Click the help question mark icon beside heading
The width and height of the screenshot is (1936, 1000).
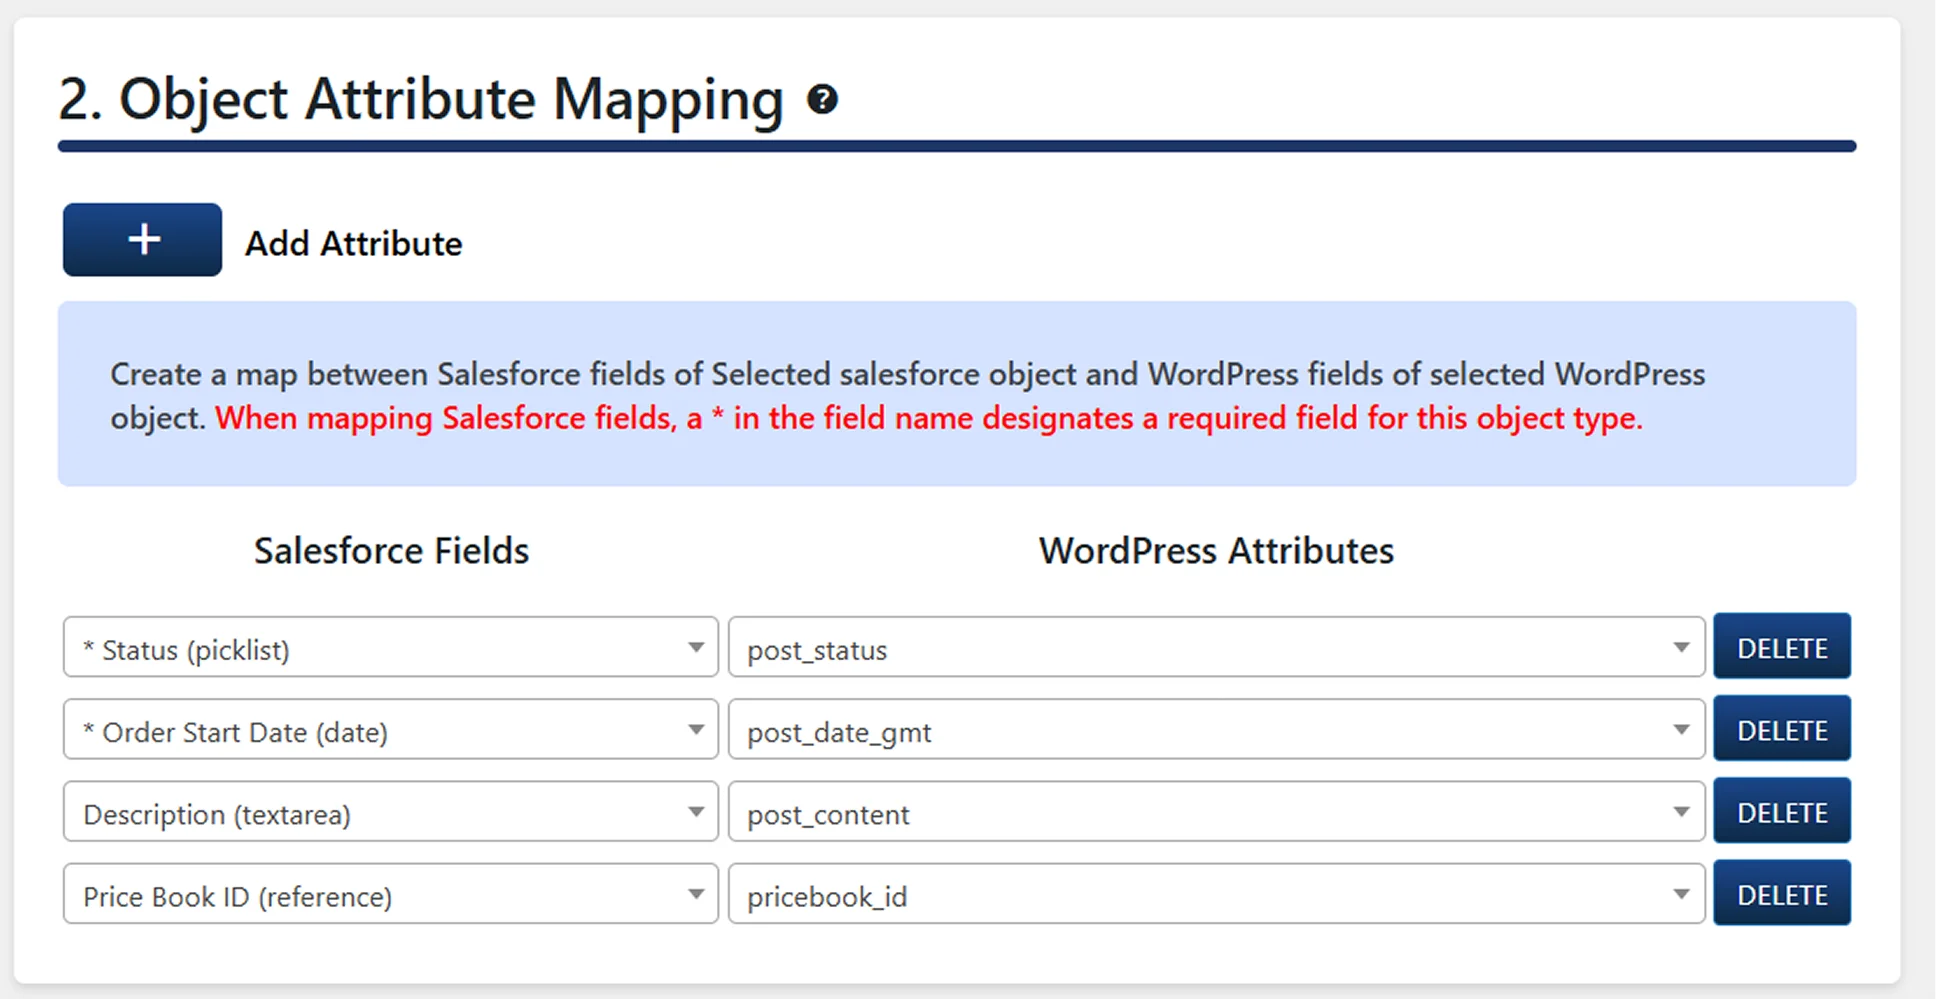coord(822,99)
